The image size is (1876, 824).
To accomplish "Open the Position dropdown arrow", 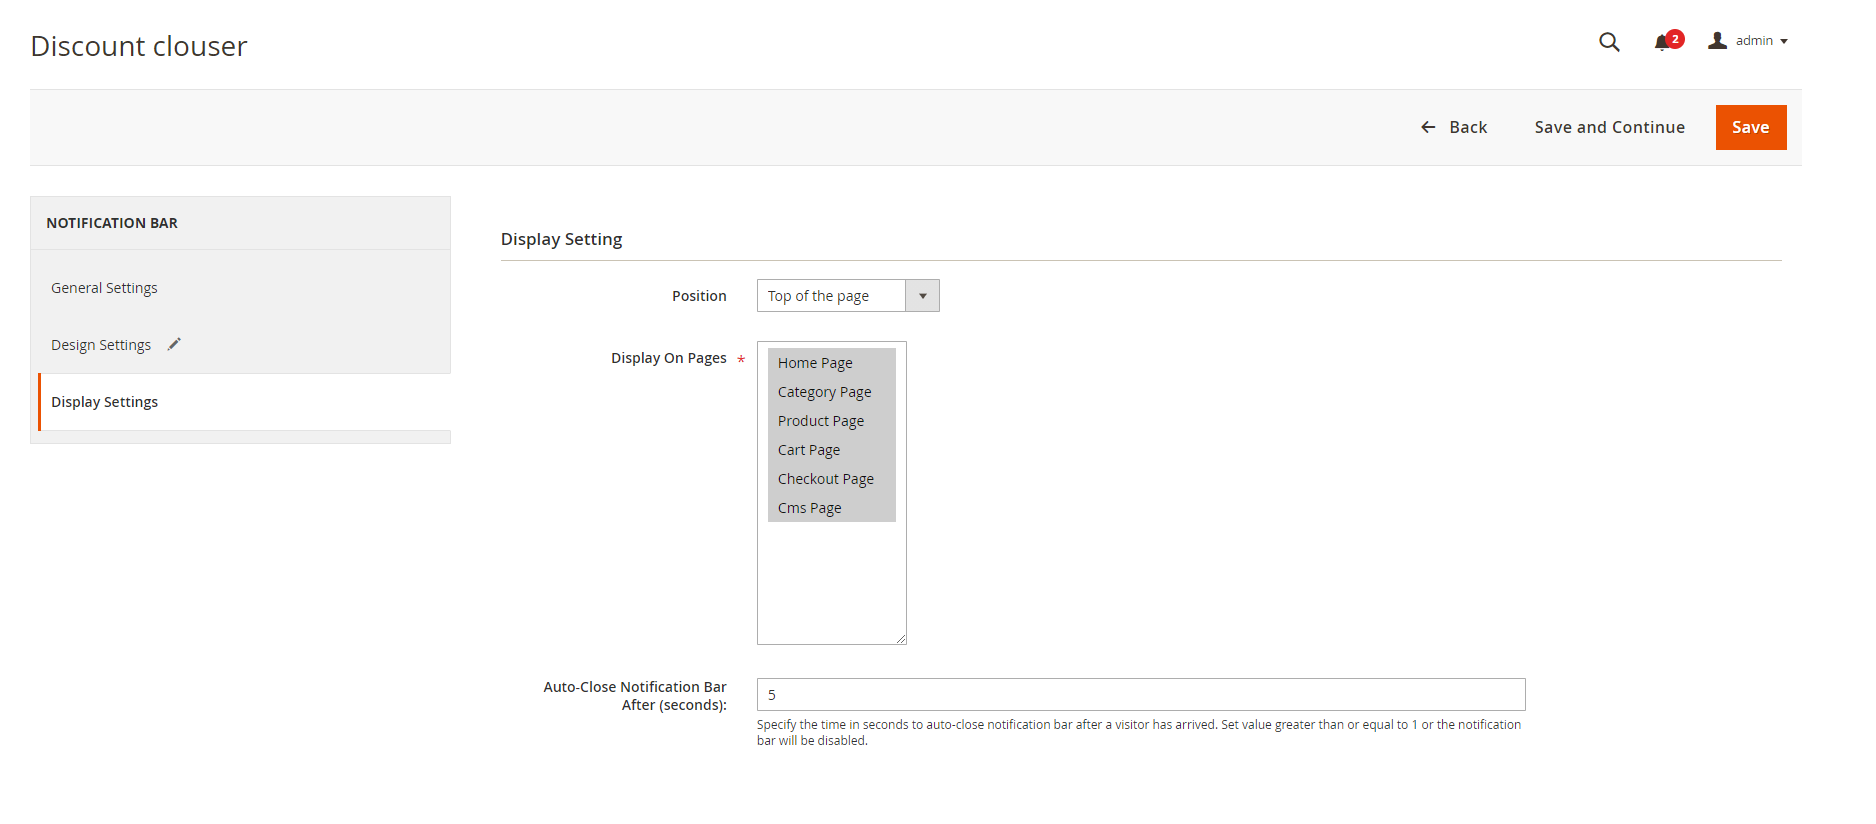I will click(x=922, y=296).
